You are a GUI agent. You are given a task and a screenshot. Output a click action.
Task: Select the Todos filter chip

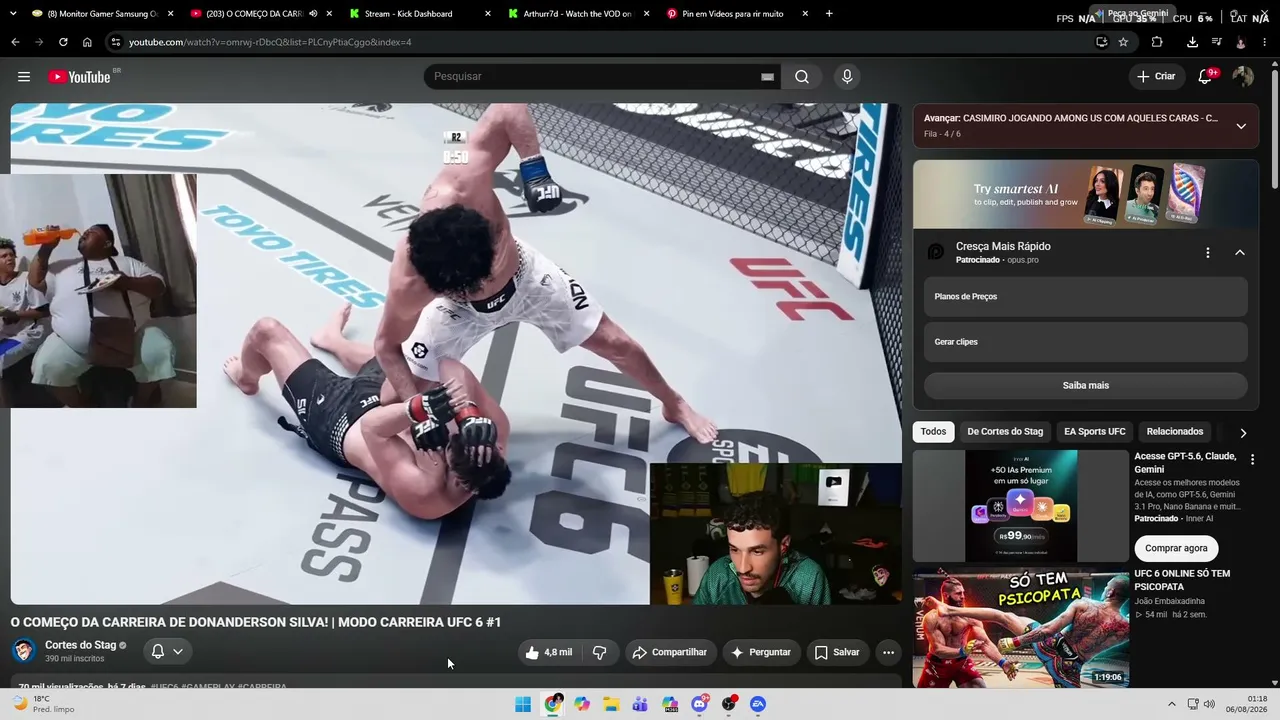[933, 432]
